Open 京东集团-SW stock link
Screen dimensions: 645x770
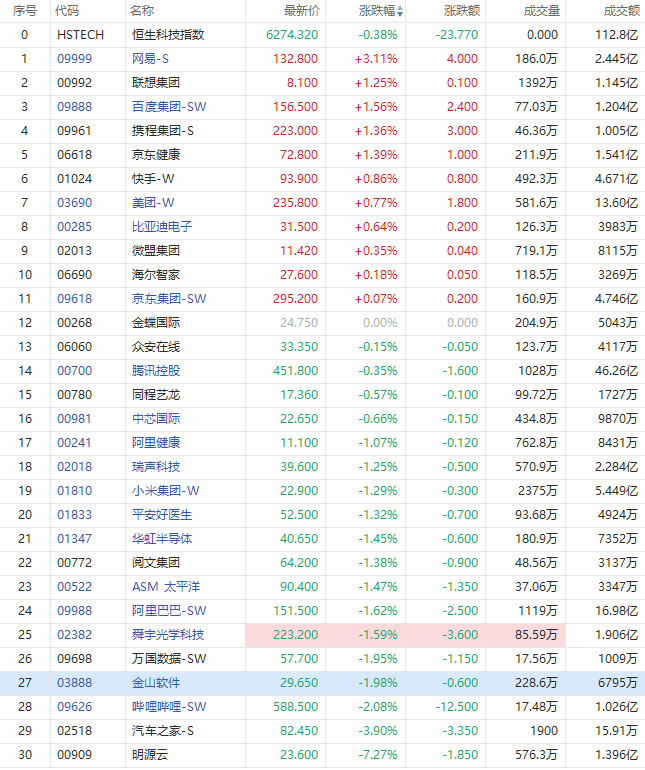[169, 299]
